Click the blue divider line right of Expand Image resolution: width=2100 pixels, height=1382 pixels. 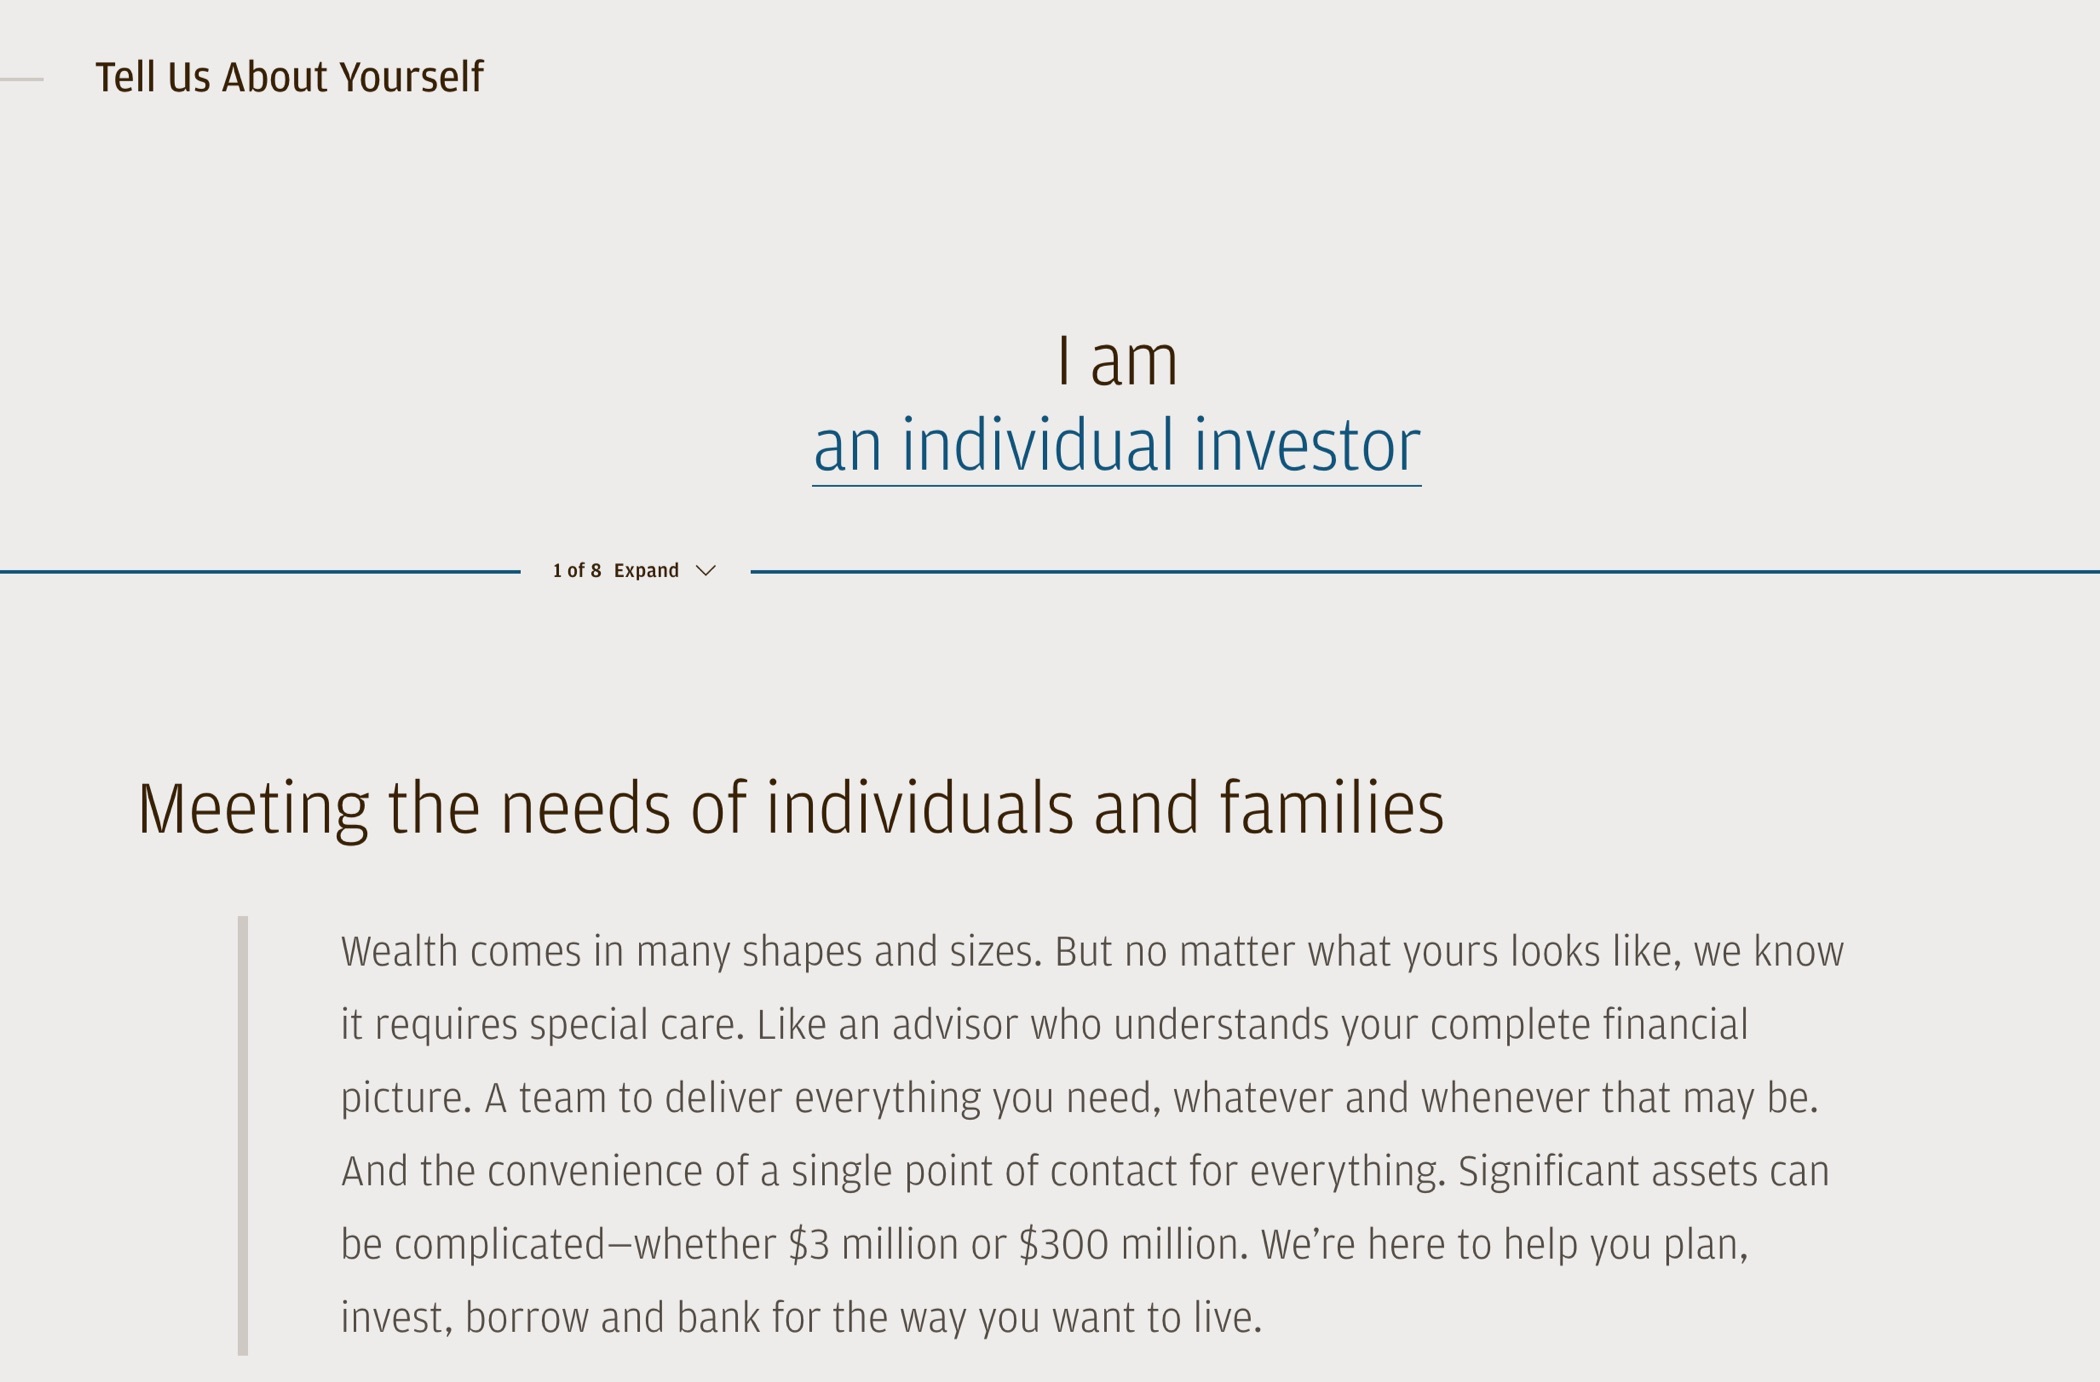tap(1420, 572)
